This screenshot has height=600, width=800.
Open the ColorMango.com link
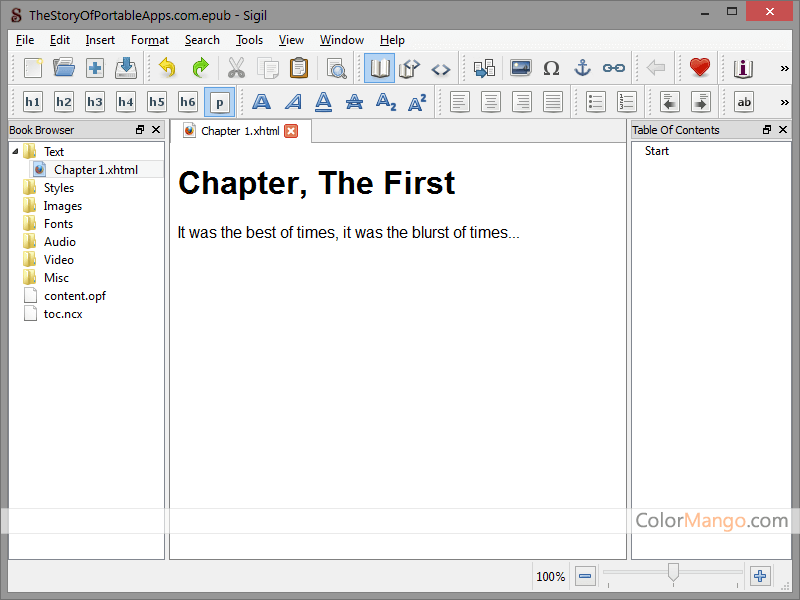click(710, 521)
